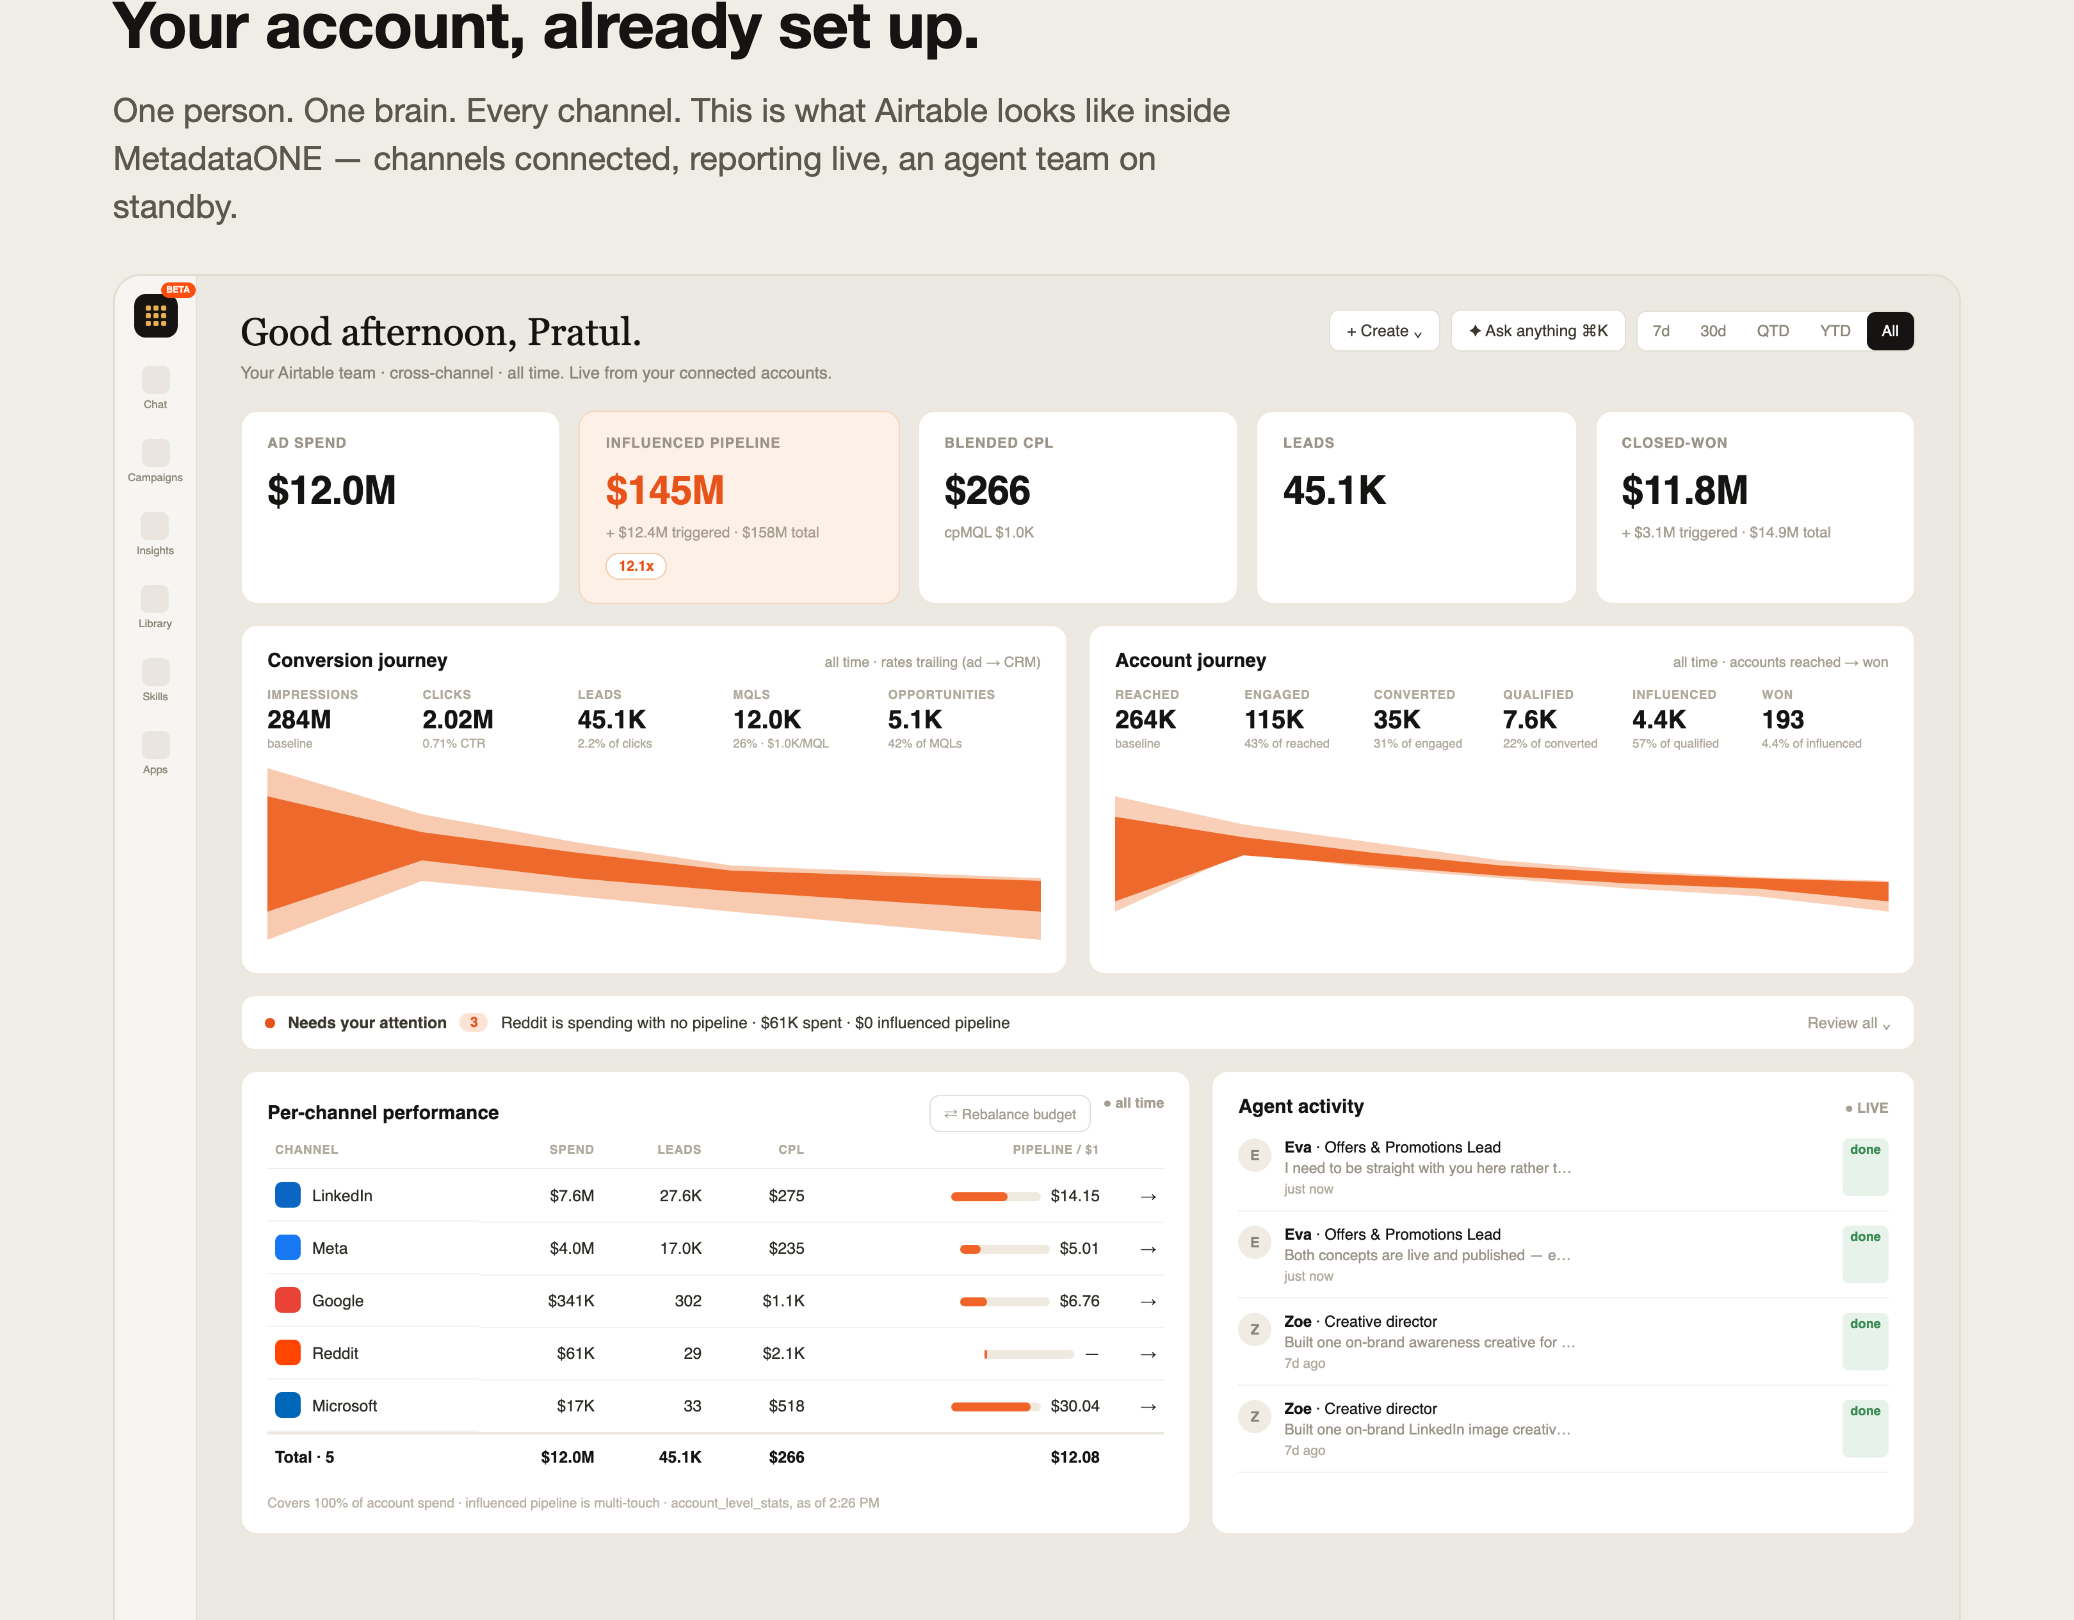The height and width of the screenshot is (1620, 2074).
Task: Select the YTD time range
Action: 1835,331
